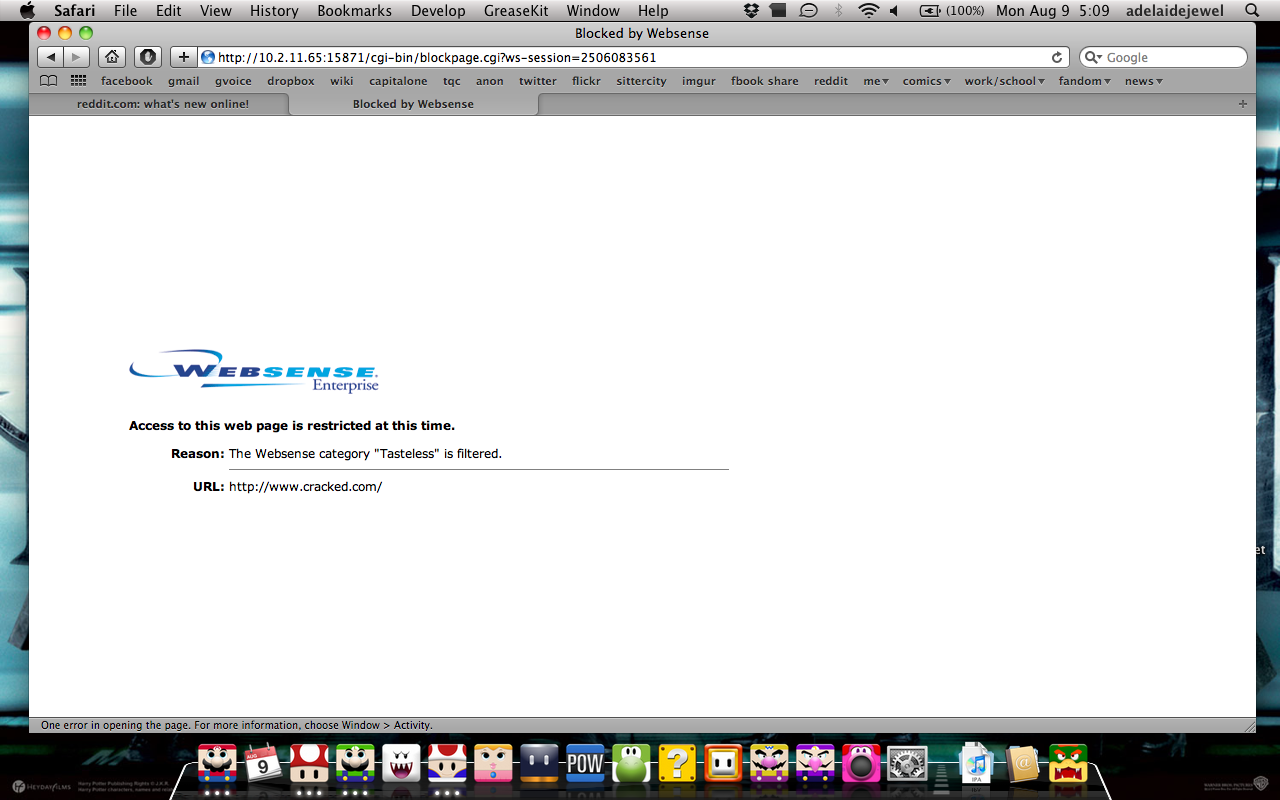Open the home page via house icon
This screenshot has height=800, width=1280.
(112, 57)
